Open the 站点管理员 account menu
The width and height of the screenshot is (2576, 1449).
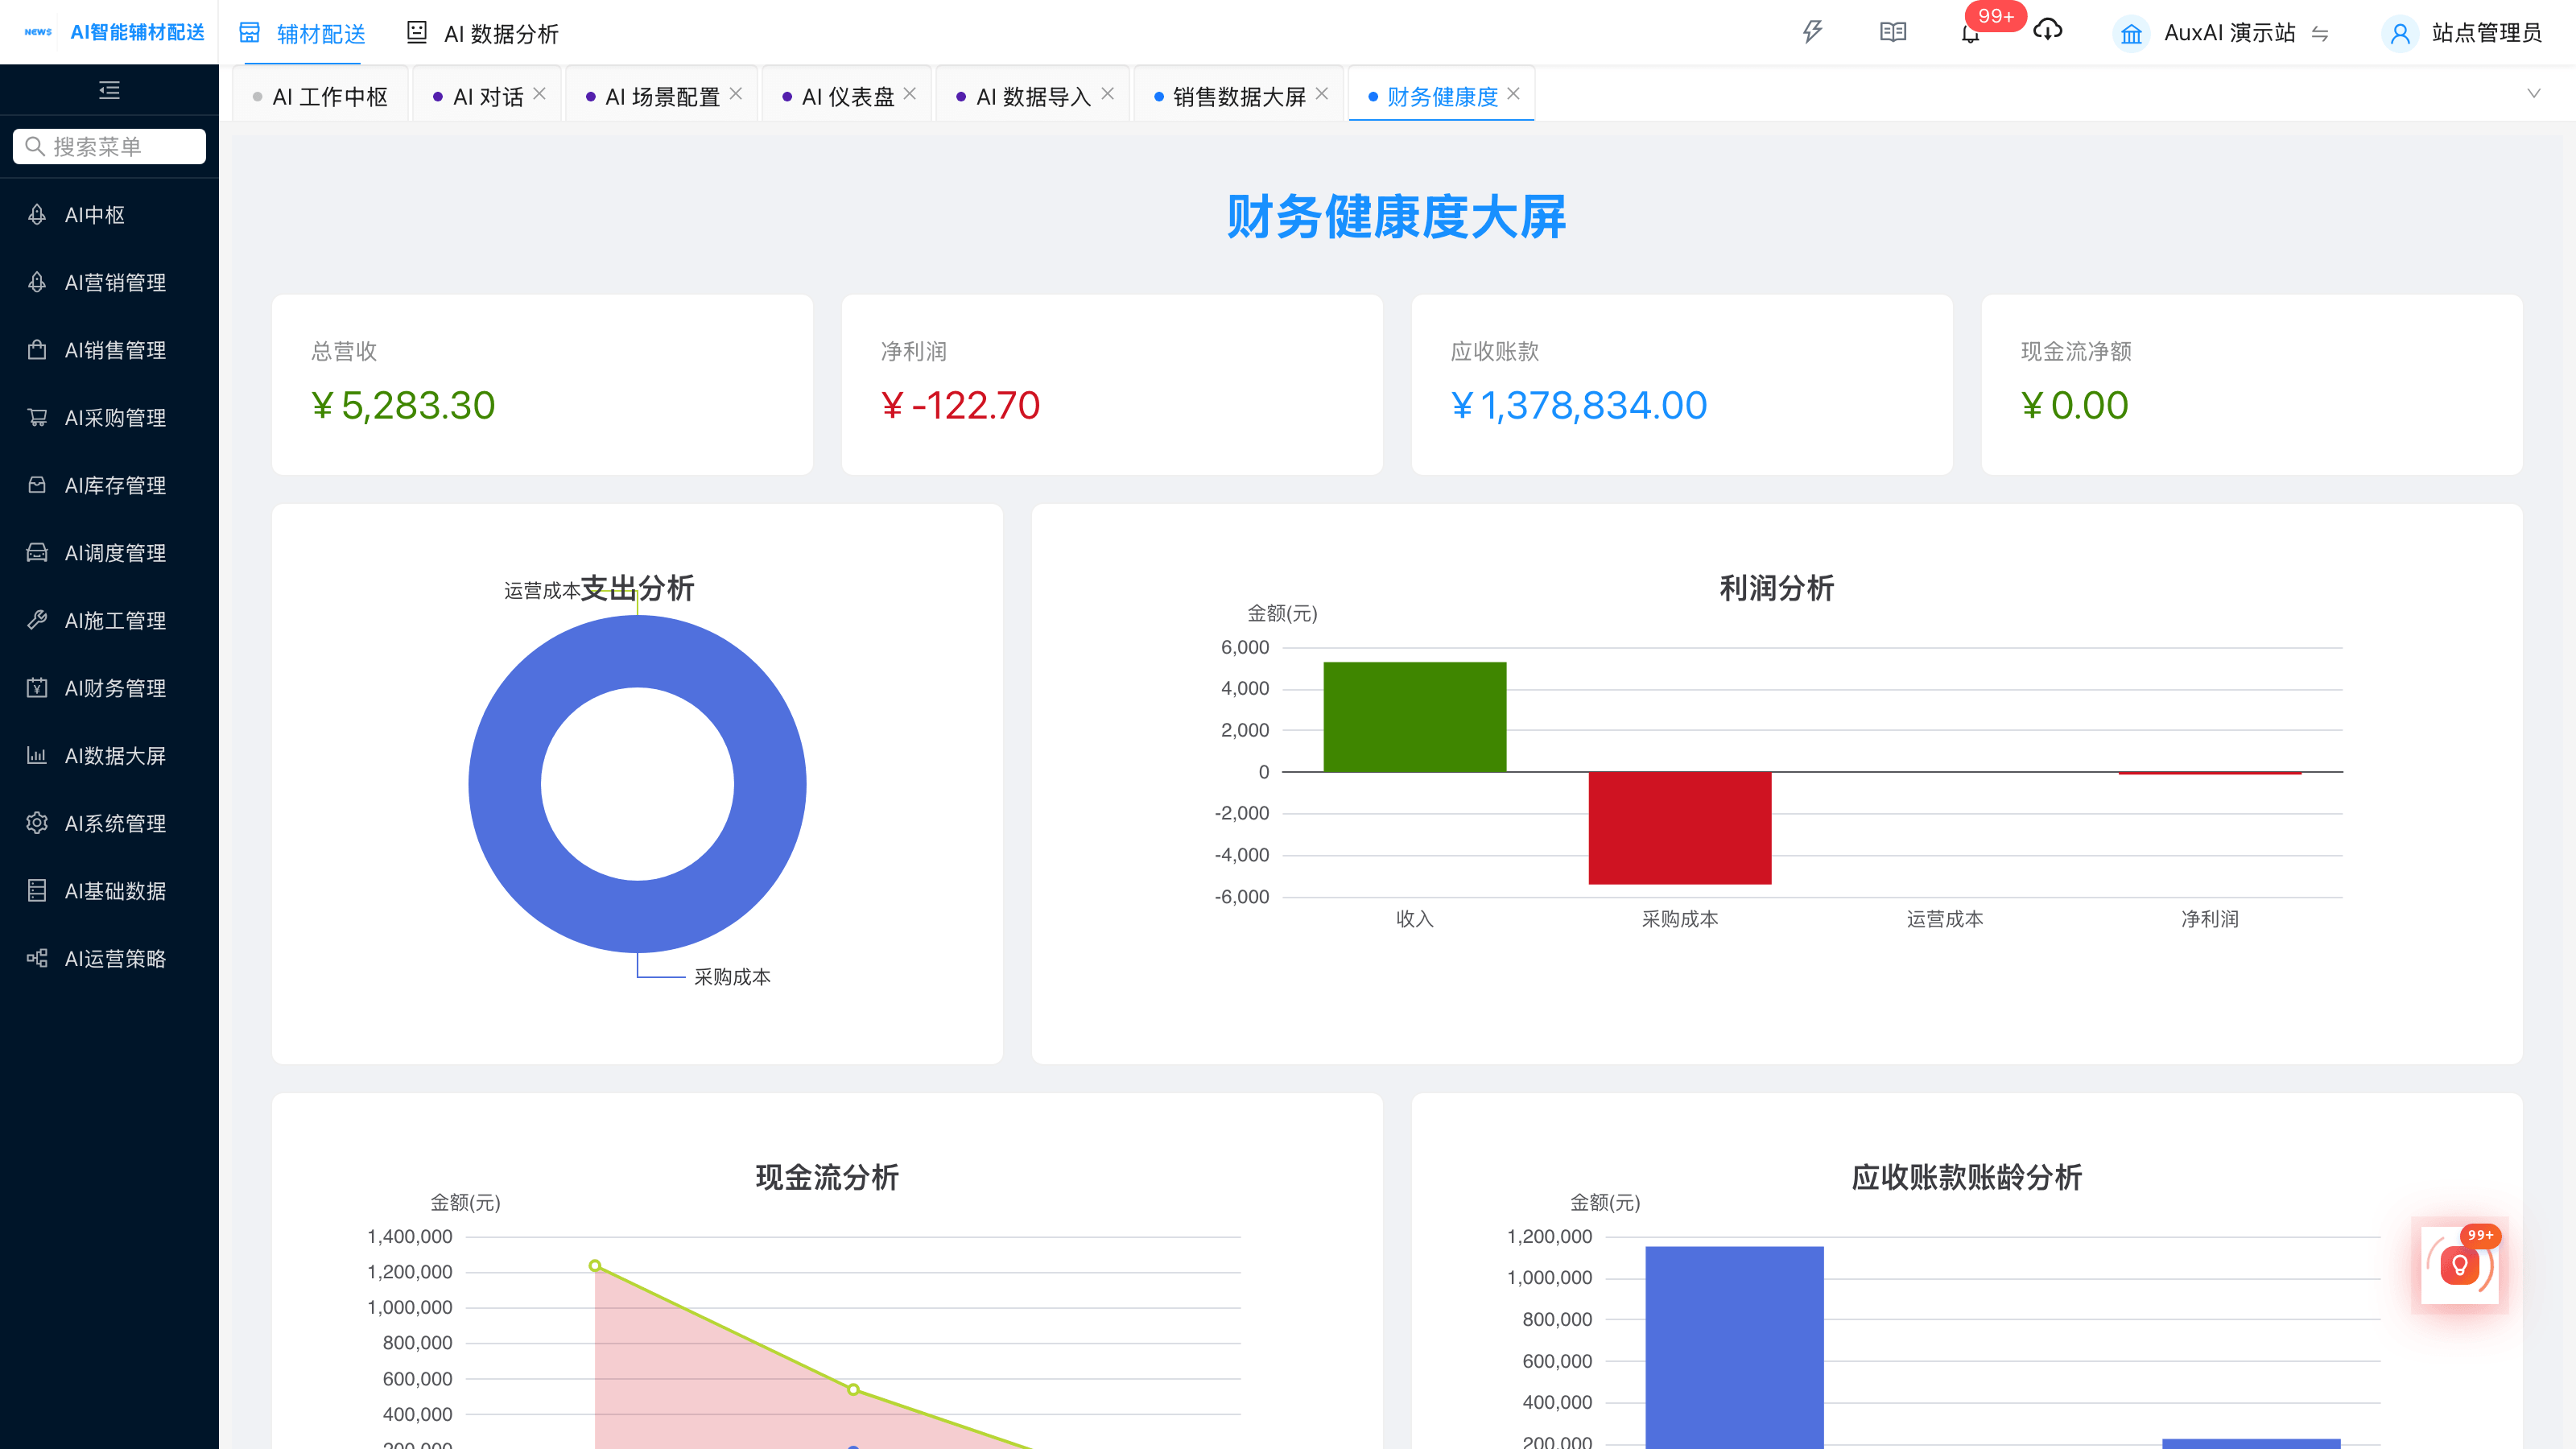[2462, 33]
